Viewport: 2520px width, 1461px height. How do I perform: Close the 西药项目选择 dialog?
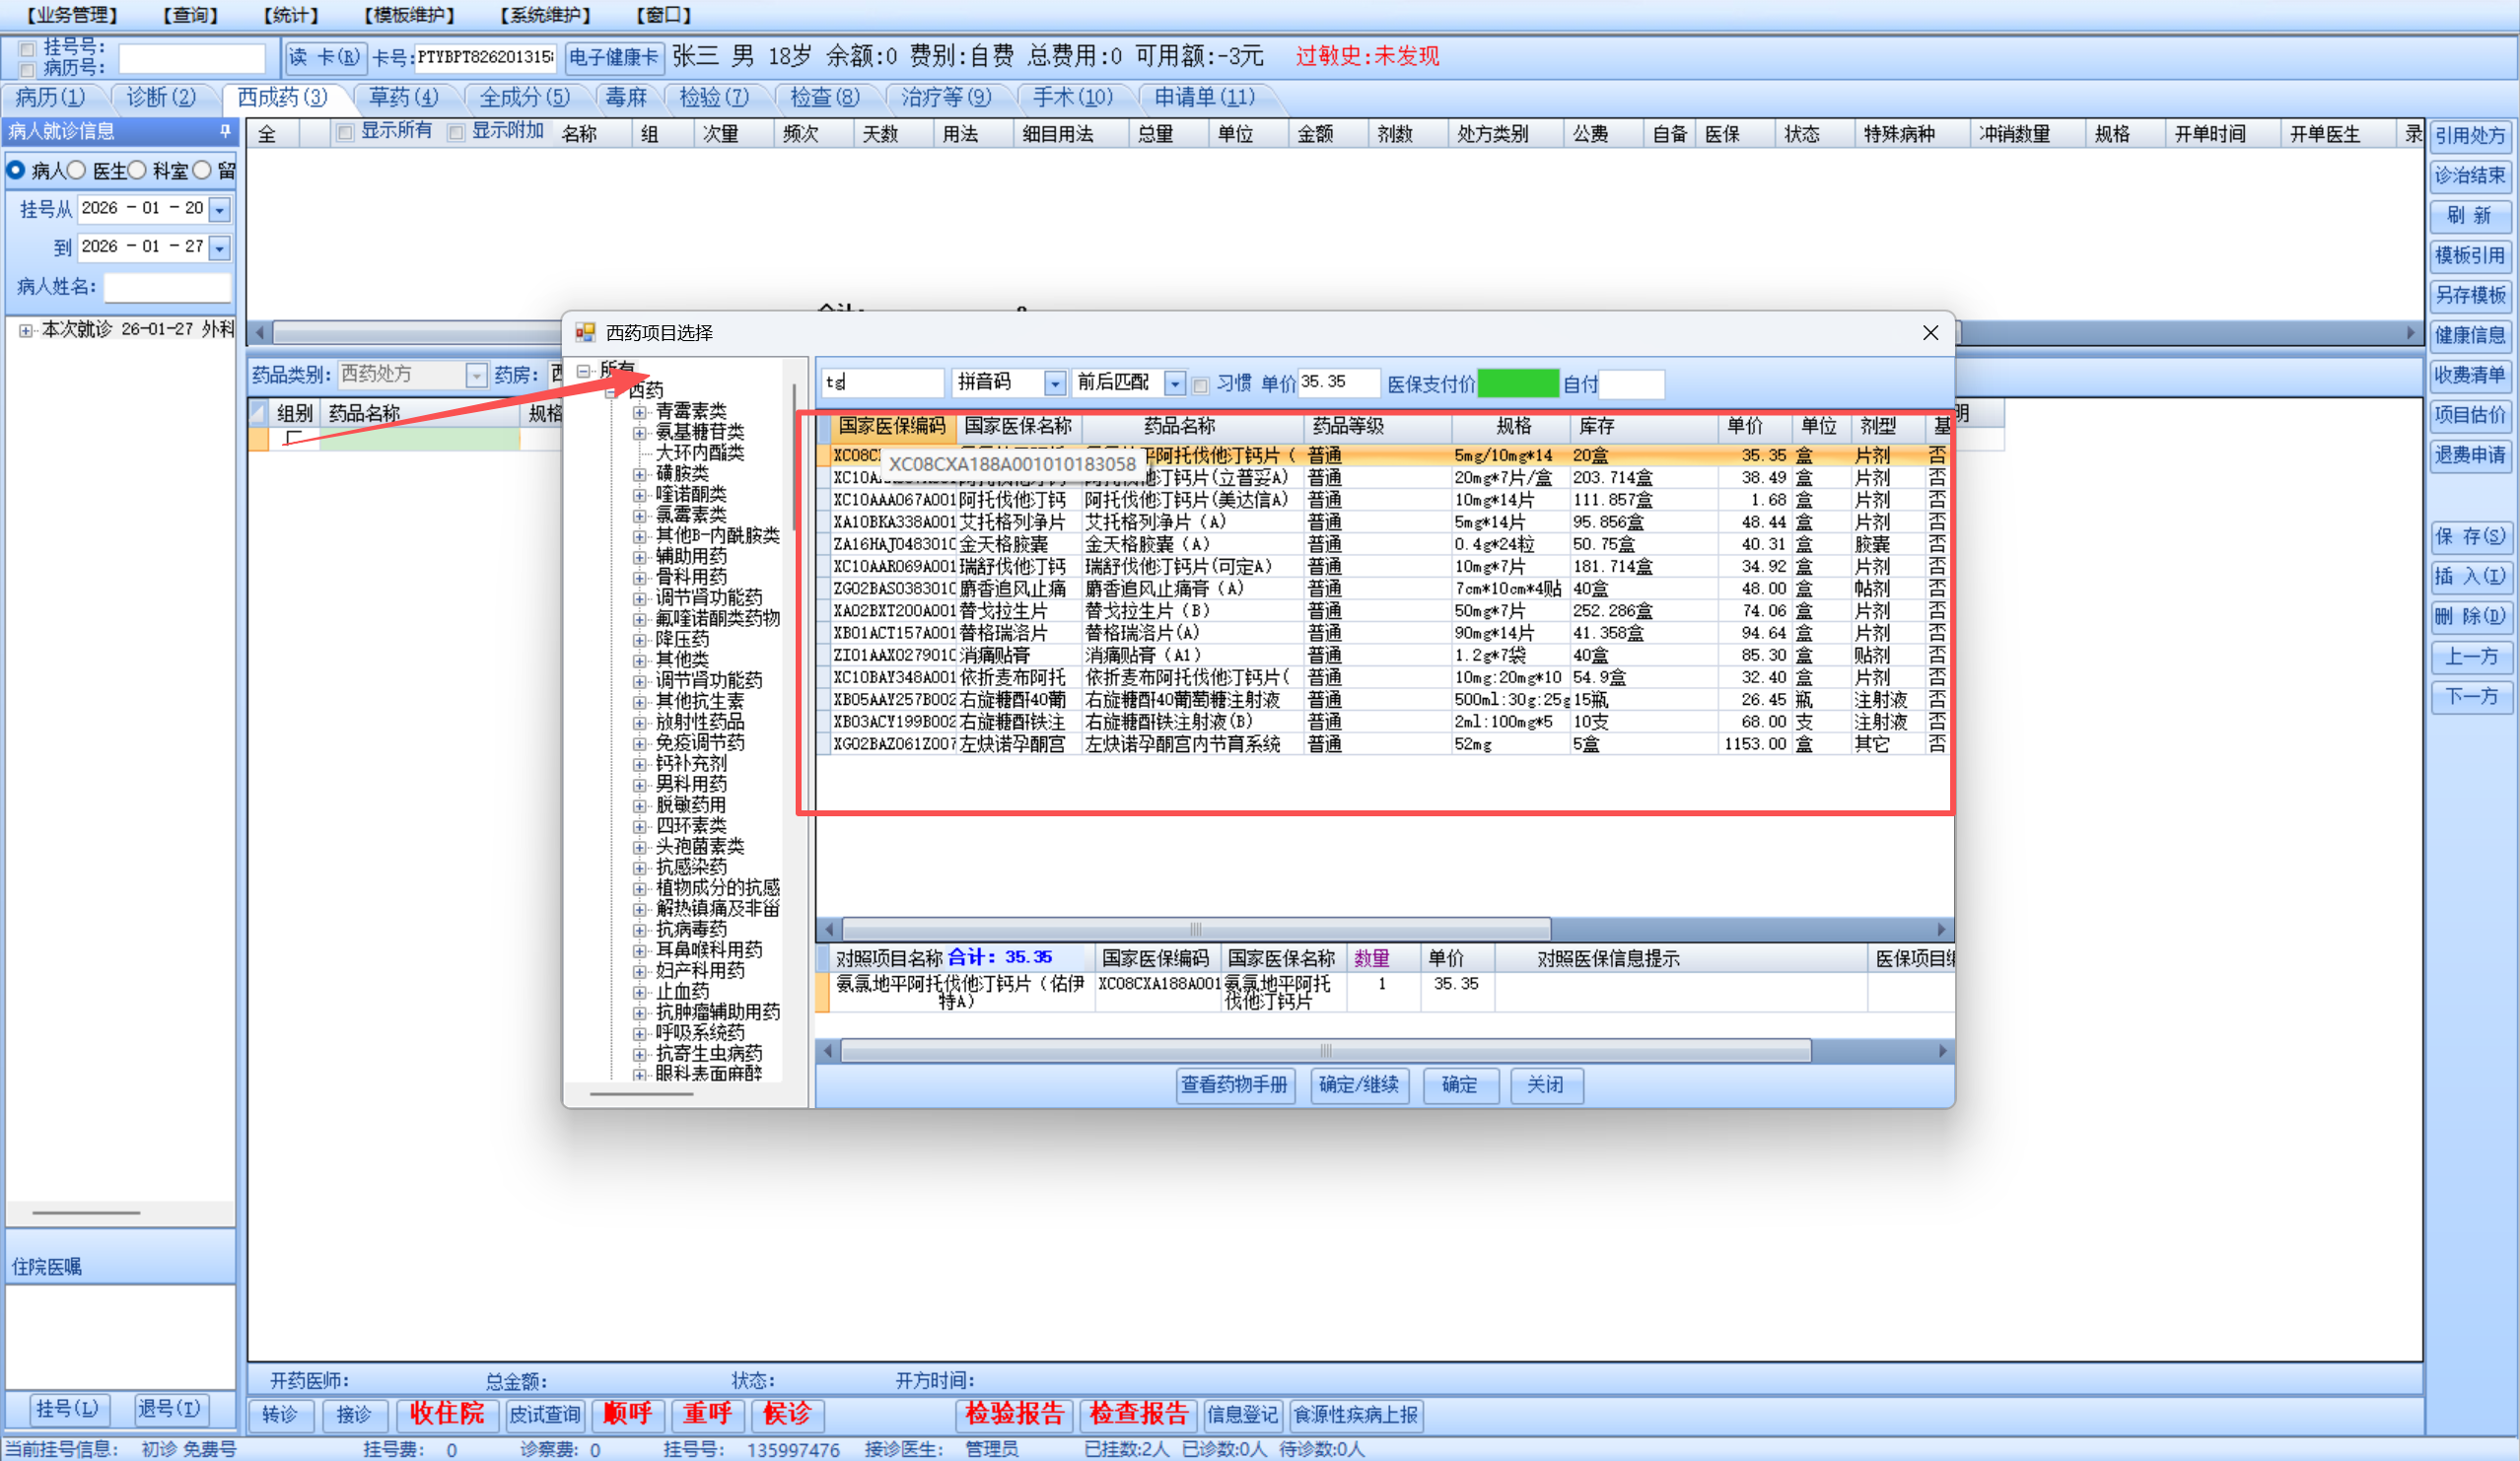click(x=1930, y=333)
